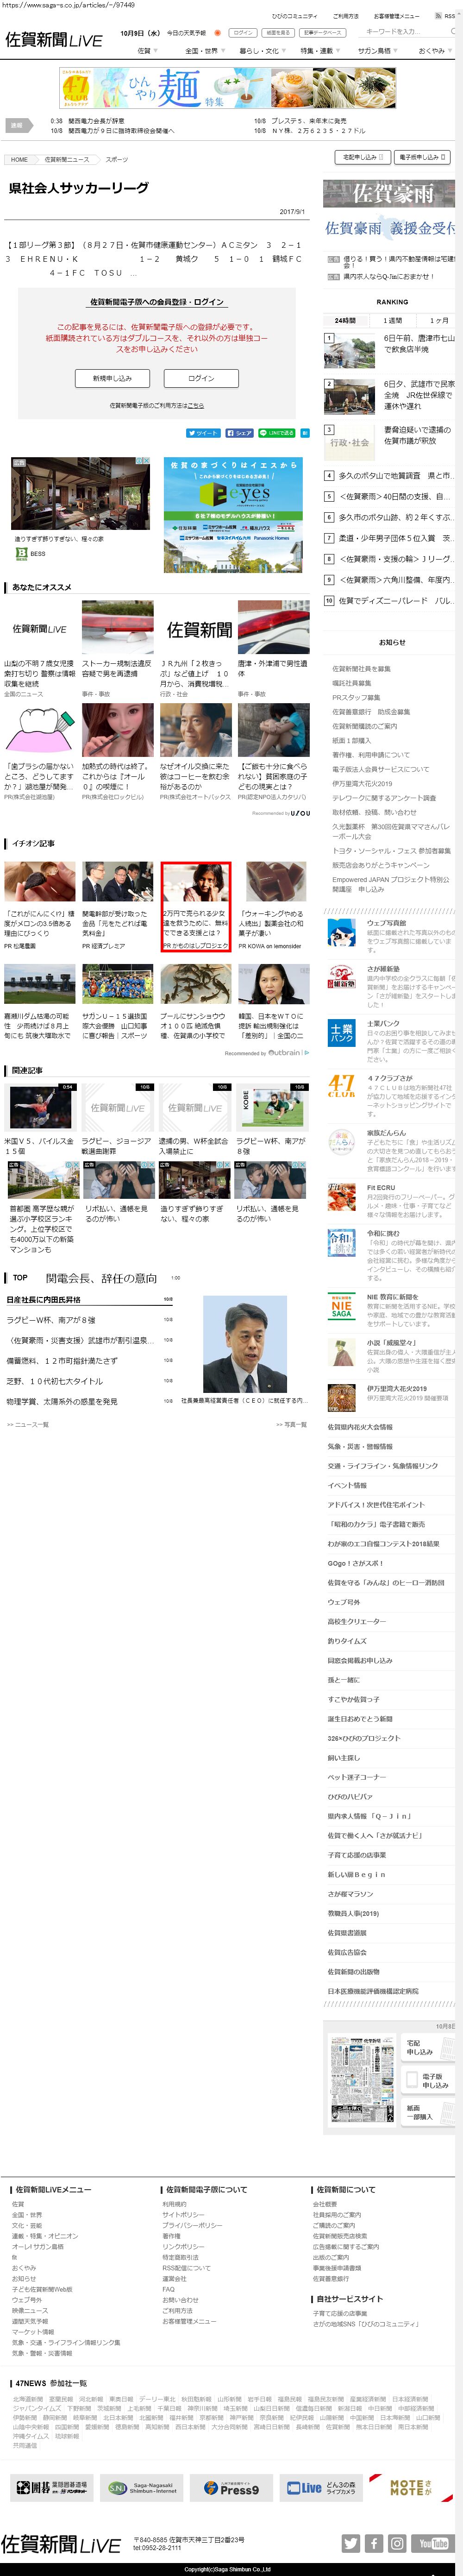Open the 佐賀豪雨 sidebar banner
The image size is (463, 2576).
click(389, 194)
